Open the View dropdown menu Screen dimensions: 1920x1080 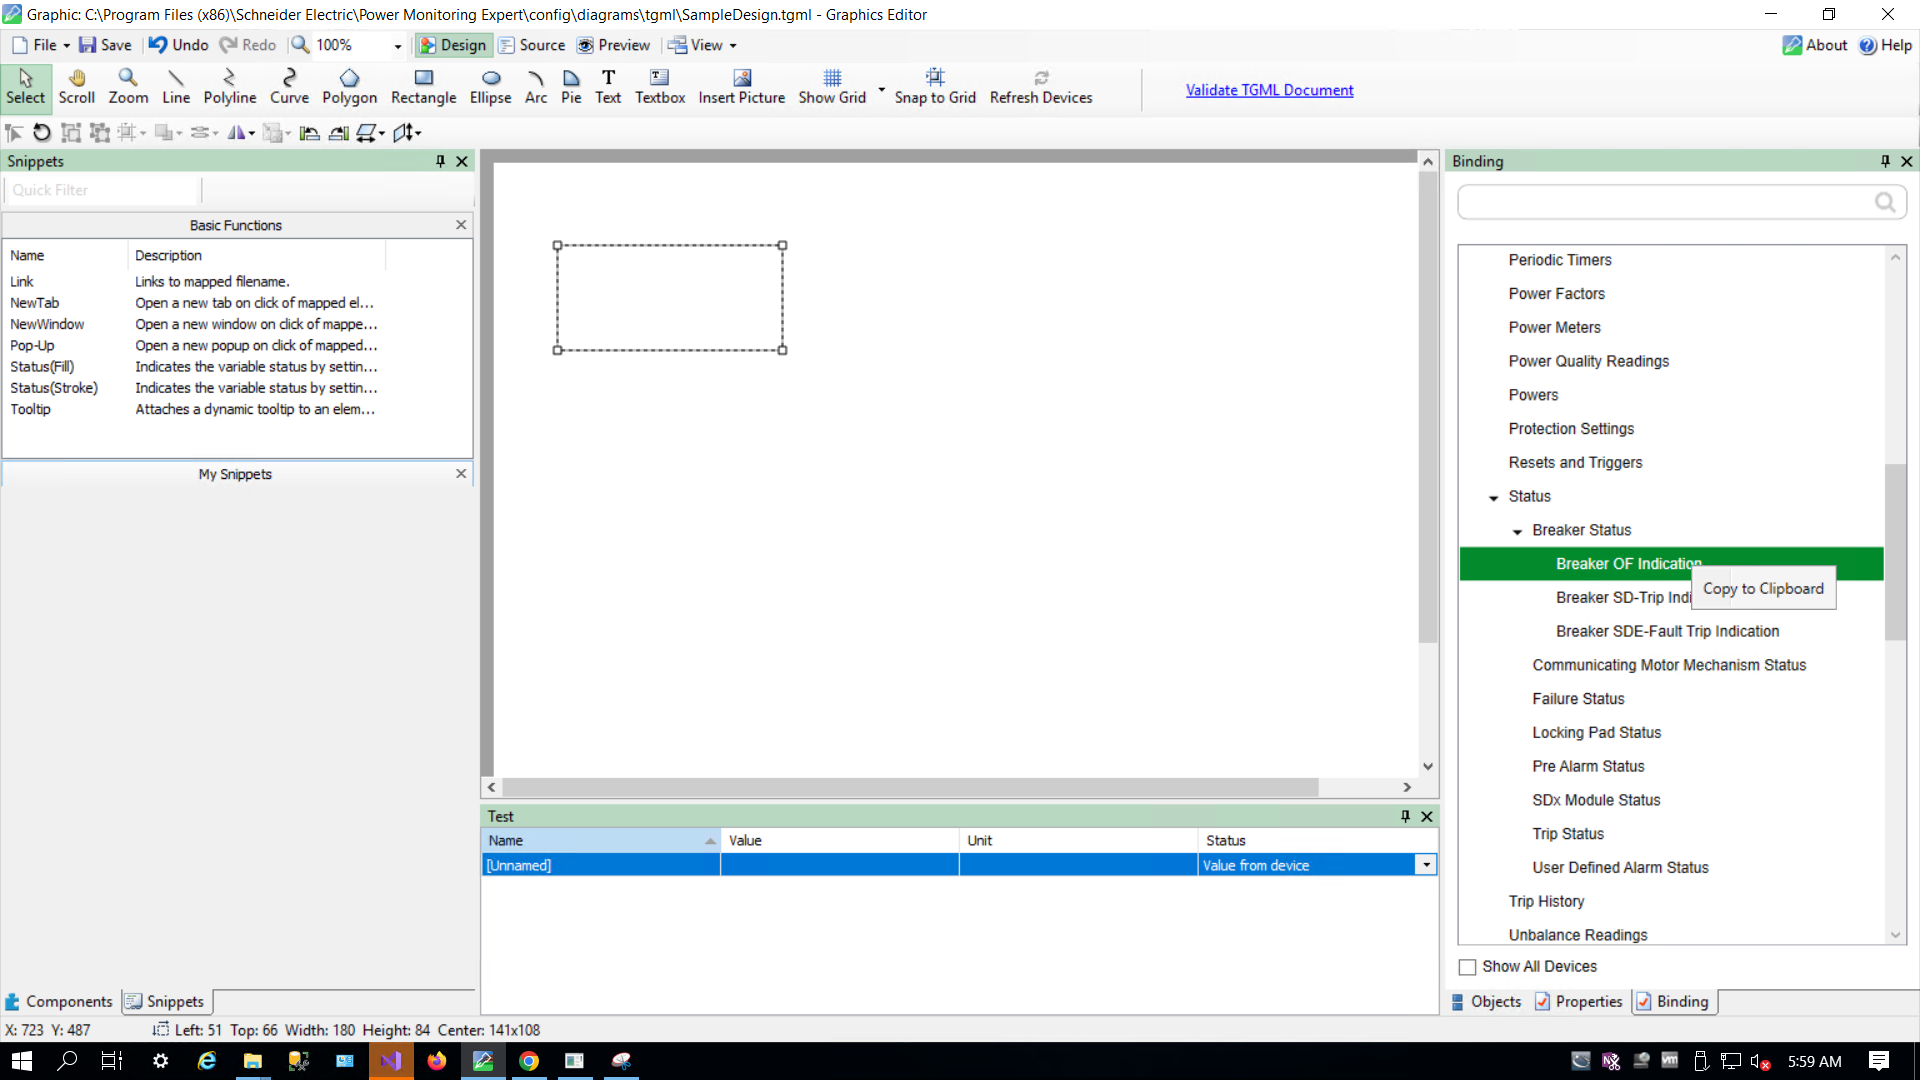(703, 45)
